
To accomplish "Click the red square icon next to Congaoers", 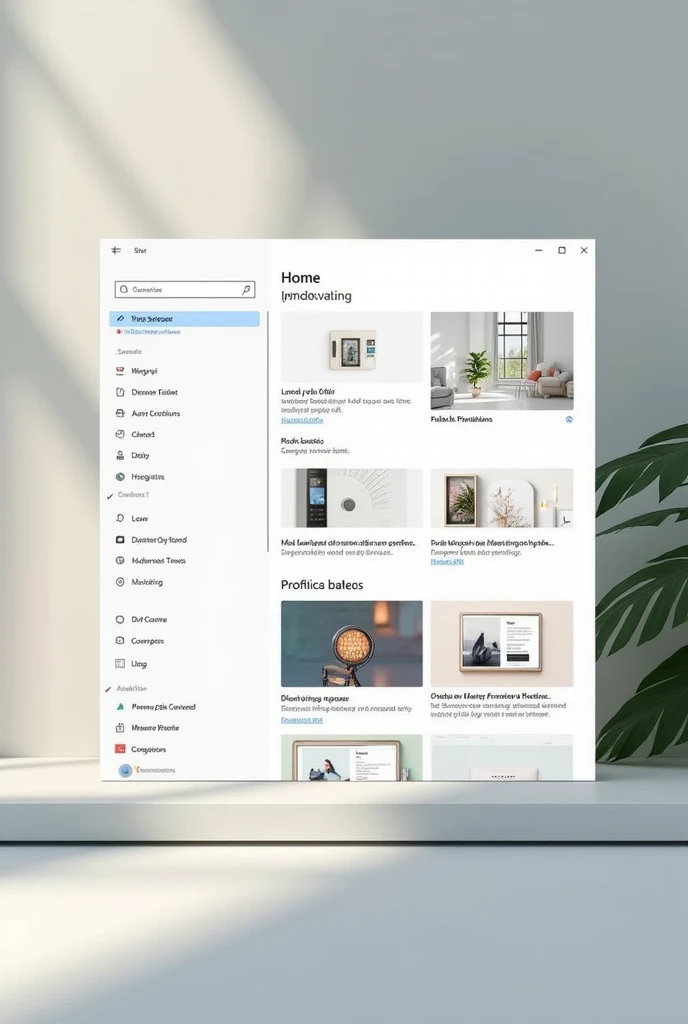I will click(x=120, y=749).
